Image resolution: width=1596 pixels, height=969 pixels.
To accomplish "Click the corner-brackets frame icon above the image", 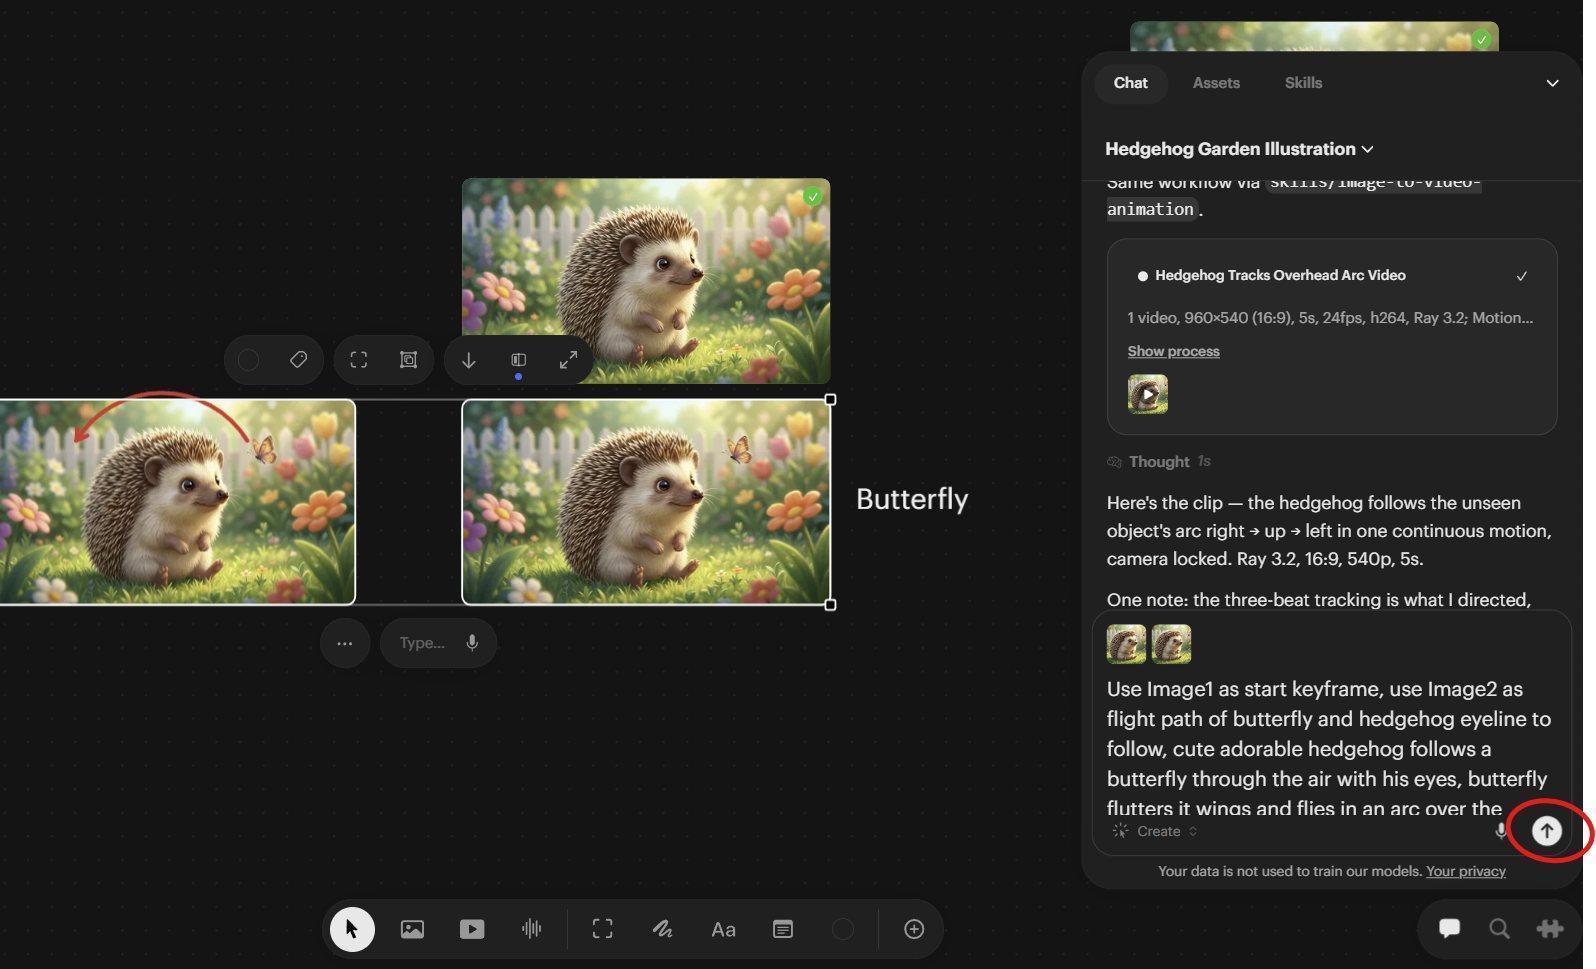I will pyautogui.click(x=359, y=360).
